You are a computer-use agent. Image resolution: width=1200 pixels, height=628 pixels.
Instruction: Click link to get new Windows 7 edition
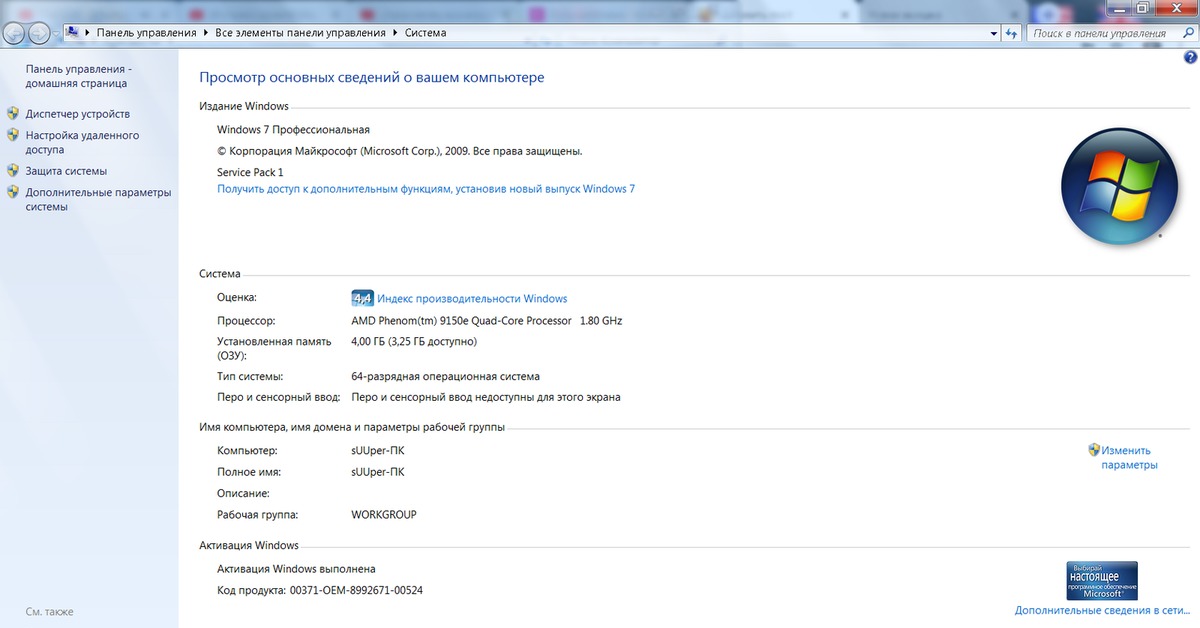pyautogui.click(x=426, y=188)
